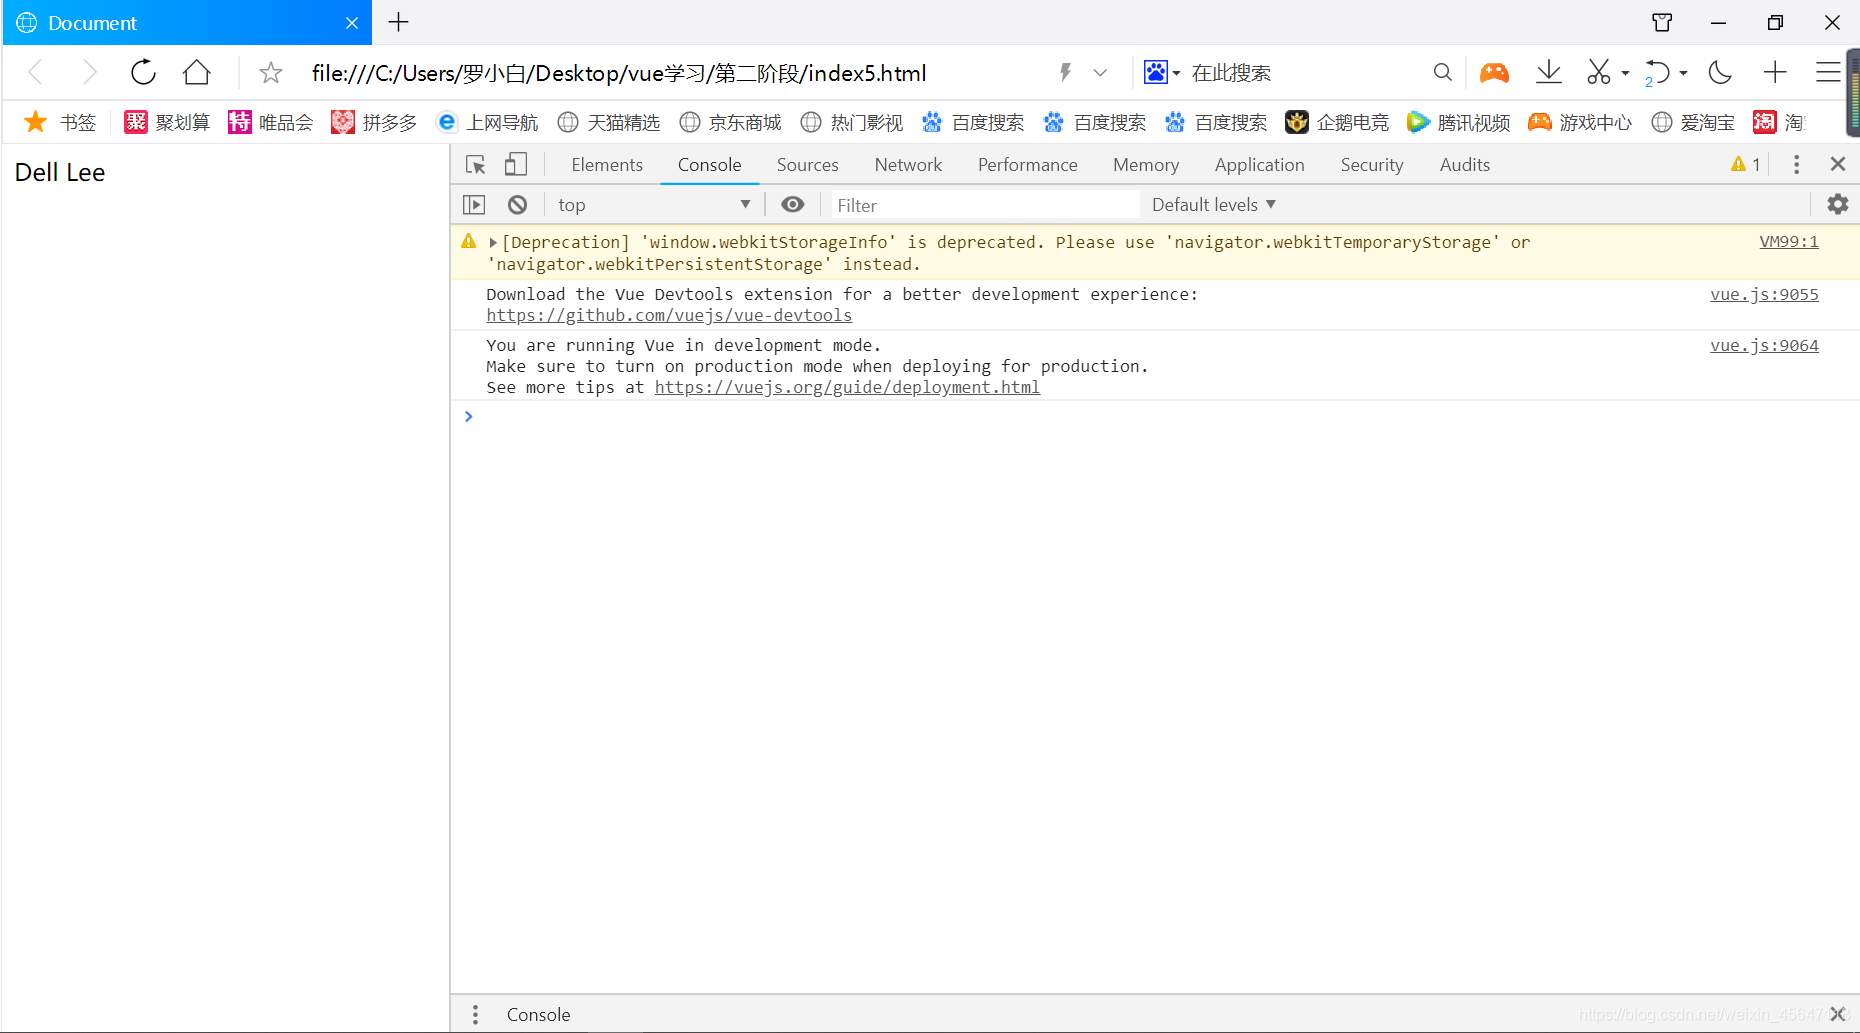The width and height of the screenshot is (1860, 1033).
Task: Switch to the Audits tab
Action: [1465, 164]
